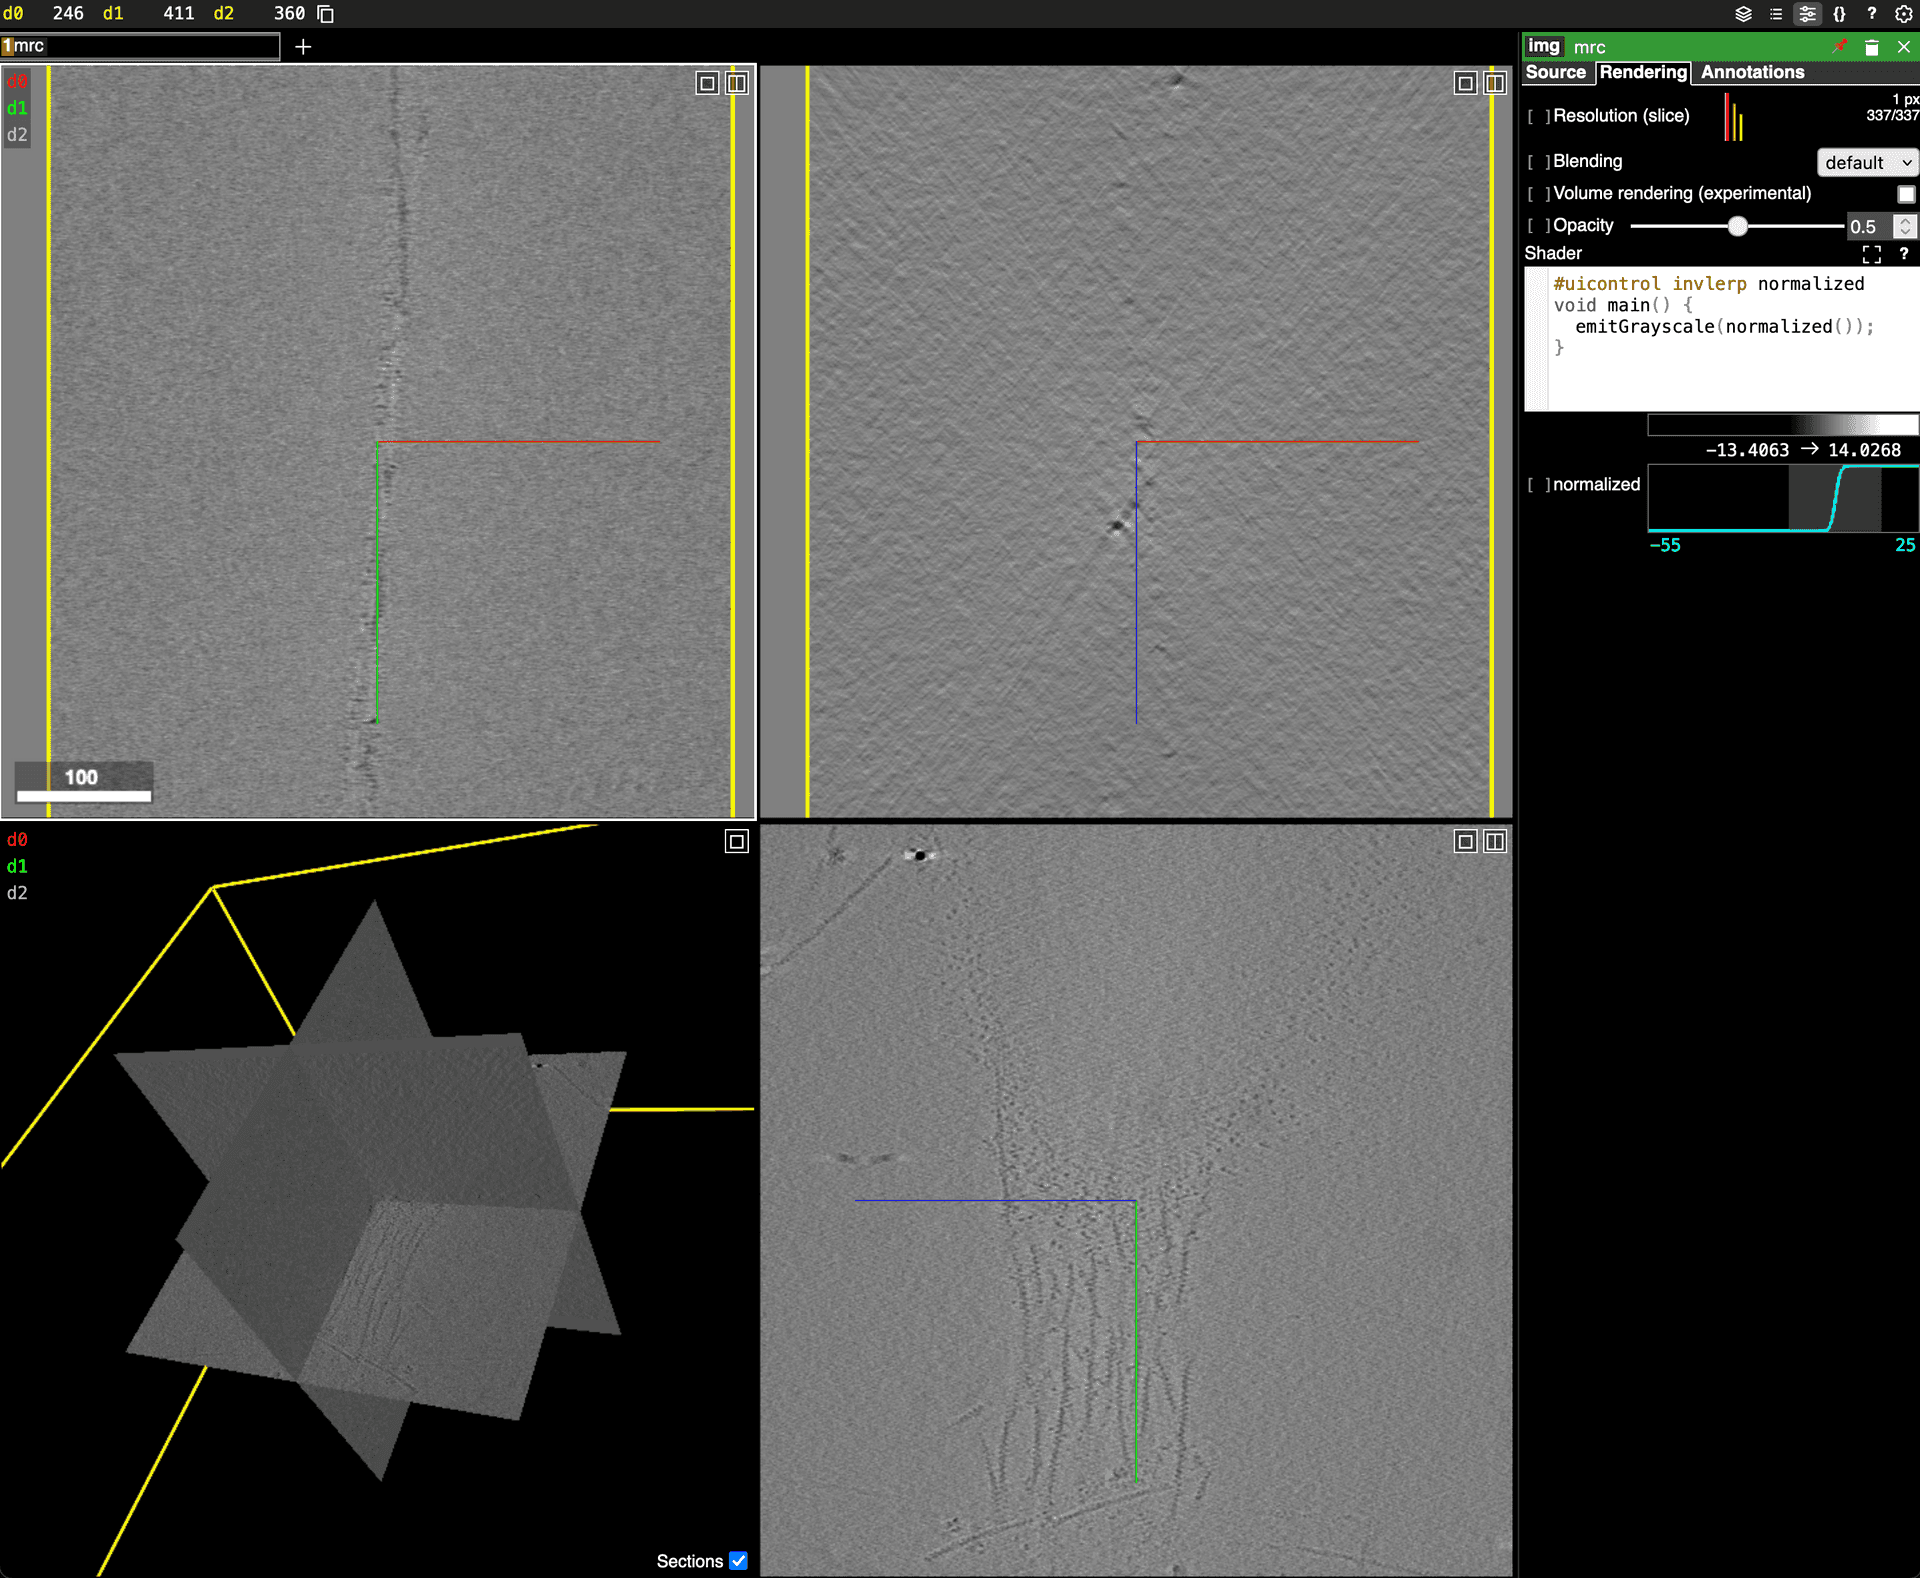
Task: Click the 337/337 resolution text
Action: [1892, 115]
